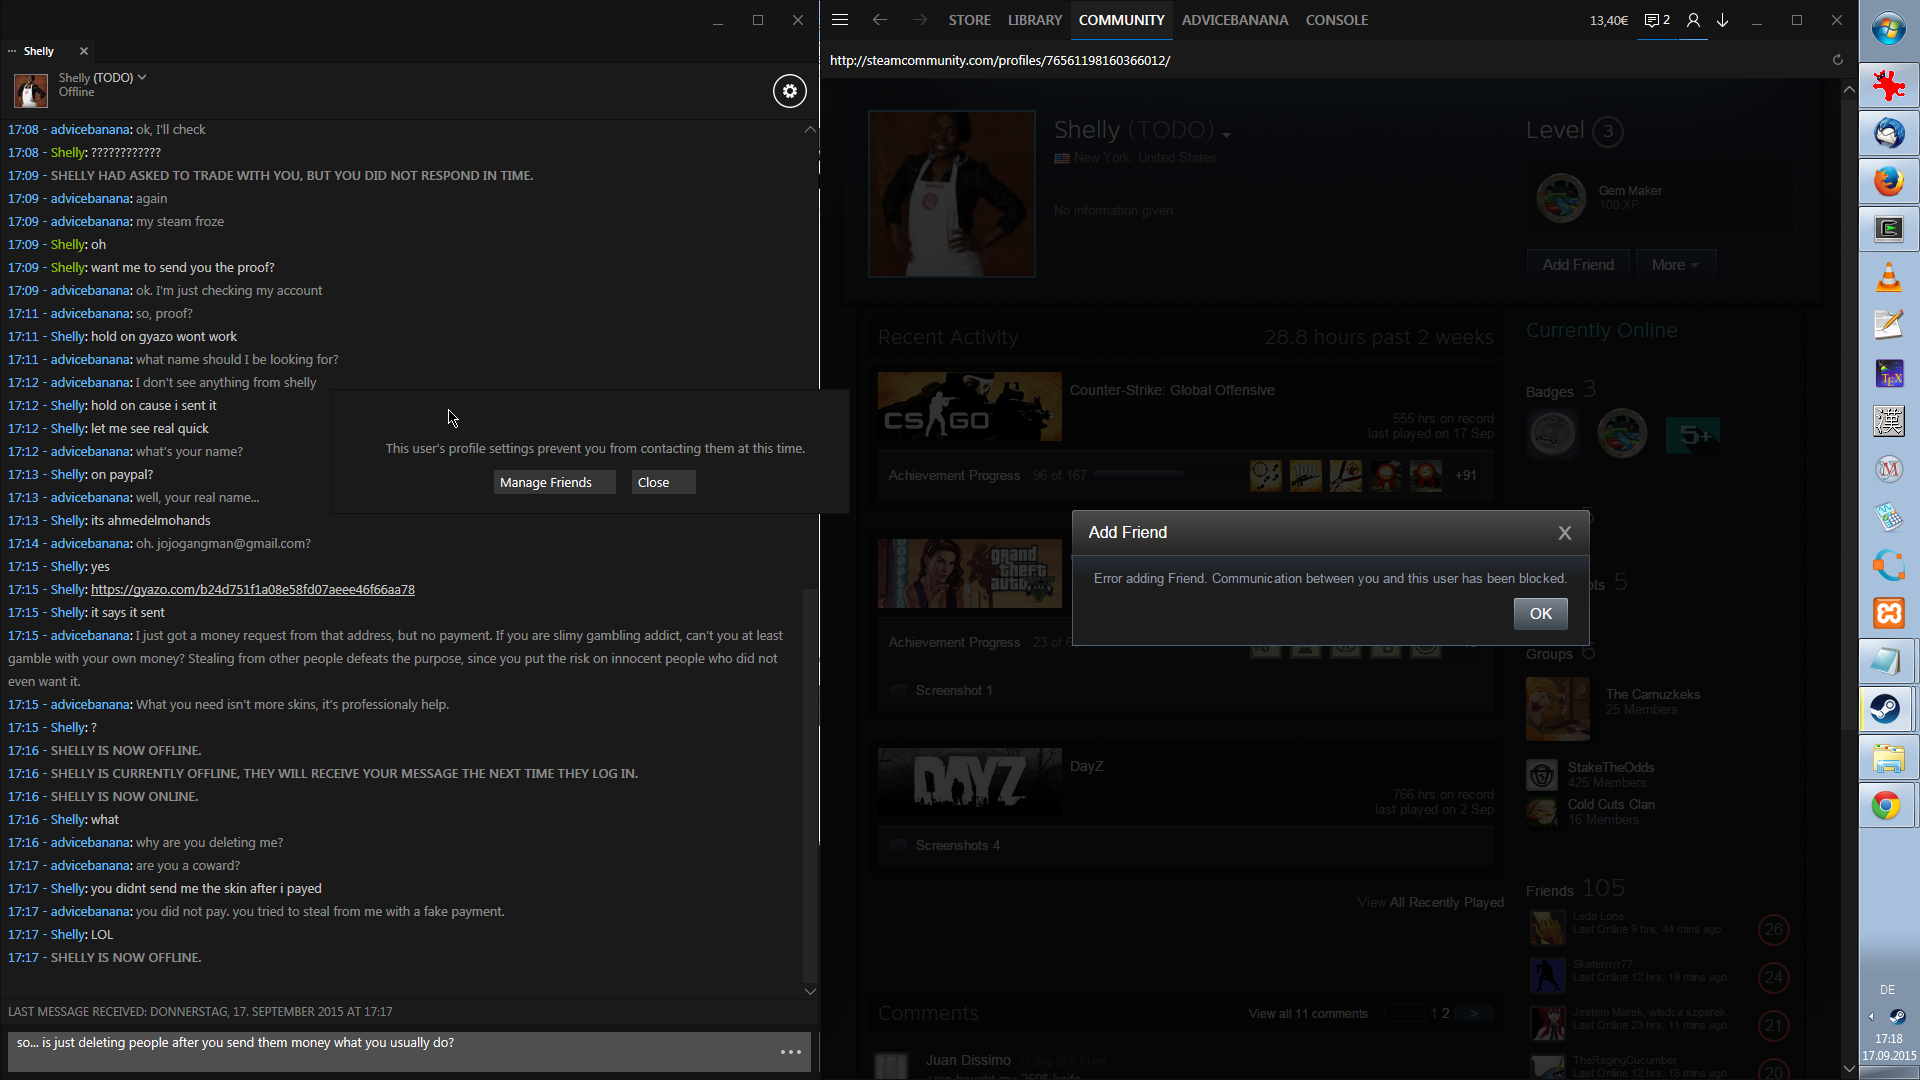This screenshot has width=1920, height=1080.
Task: Open the gyazo link in chat
Action: pos(252,590)
